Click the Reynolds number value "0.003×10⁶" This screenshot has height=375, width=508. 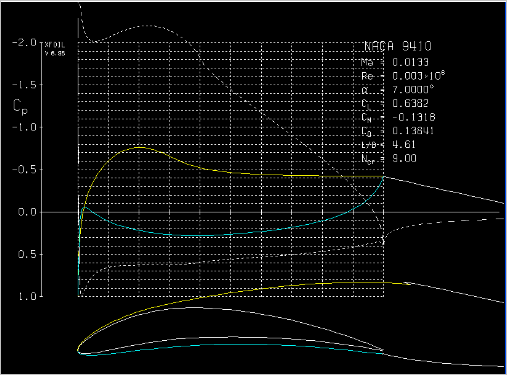(x=418, y=76)
